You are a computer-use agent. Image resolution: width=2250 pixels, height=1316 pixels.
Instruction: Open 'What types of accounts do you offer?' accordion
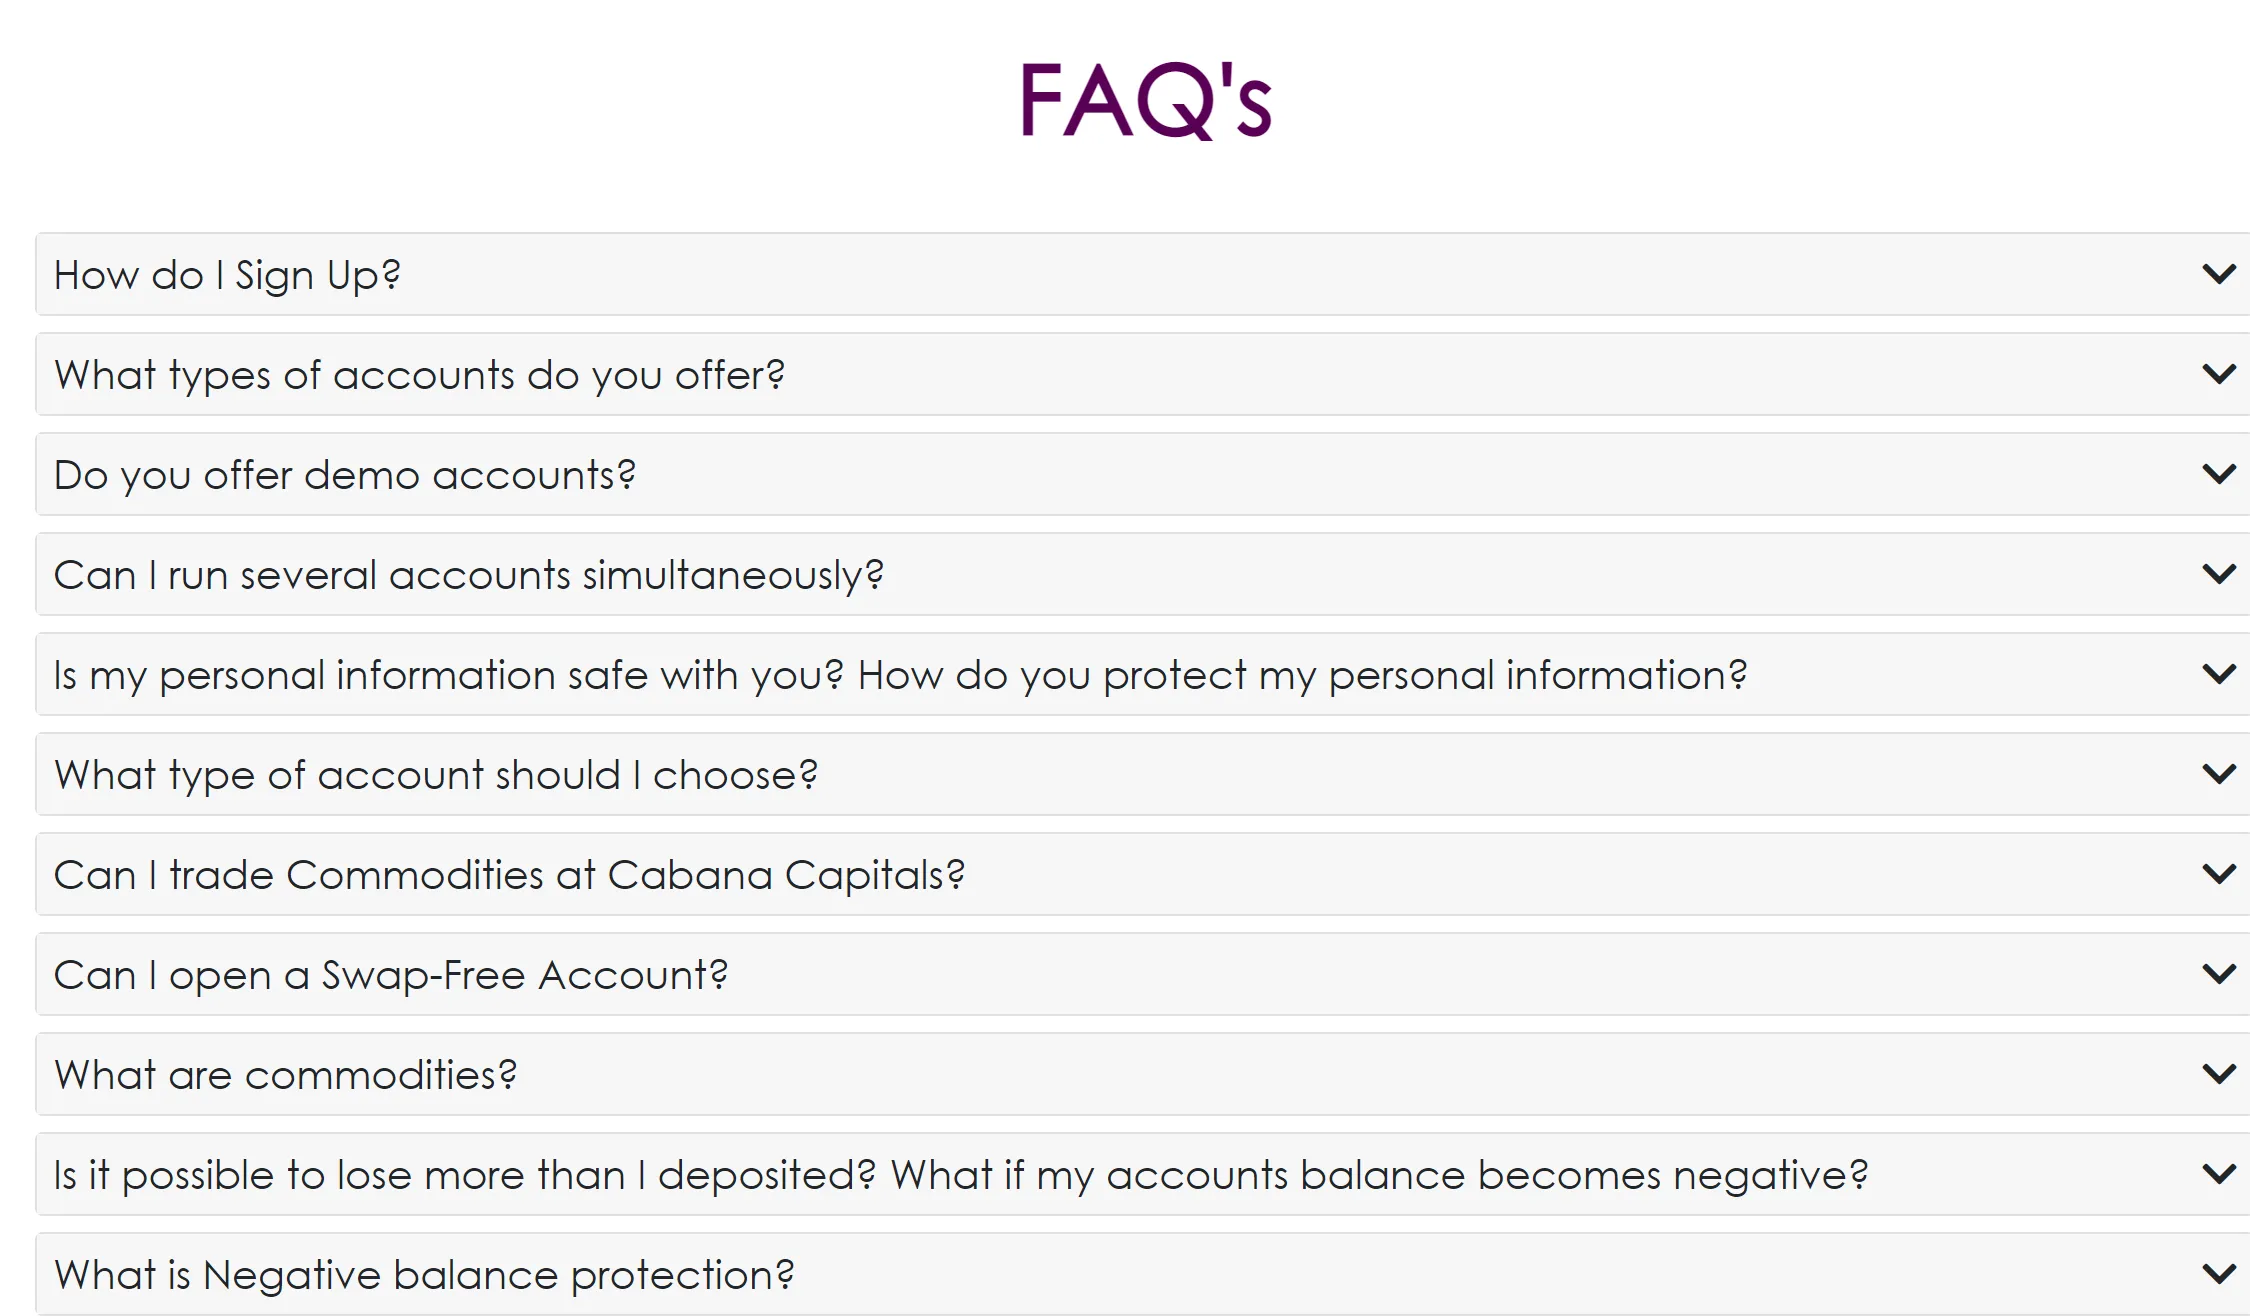(x=1143, y=374)
